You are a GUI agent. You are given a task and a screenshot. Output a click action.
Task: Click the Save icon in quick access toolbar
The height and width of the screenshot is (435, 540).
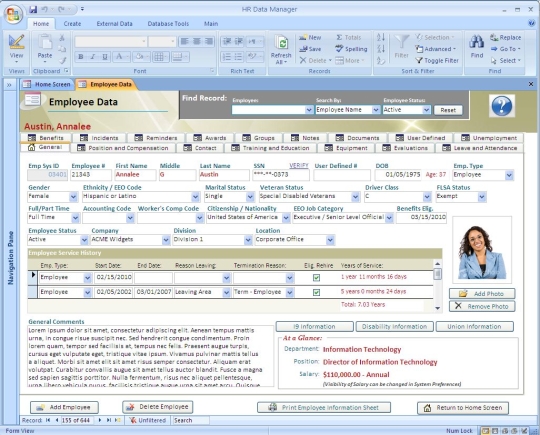pyautogui.click(x=33, y=9)
